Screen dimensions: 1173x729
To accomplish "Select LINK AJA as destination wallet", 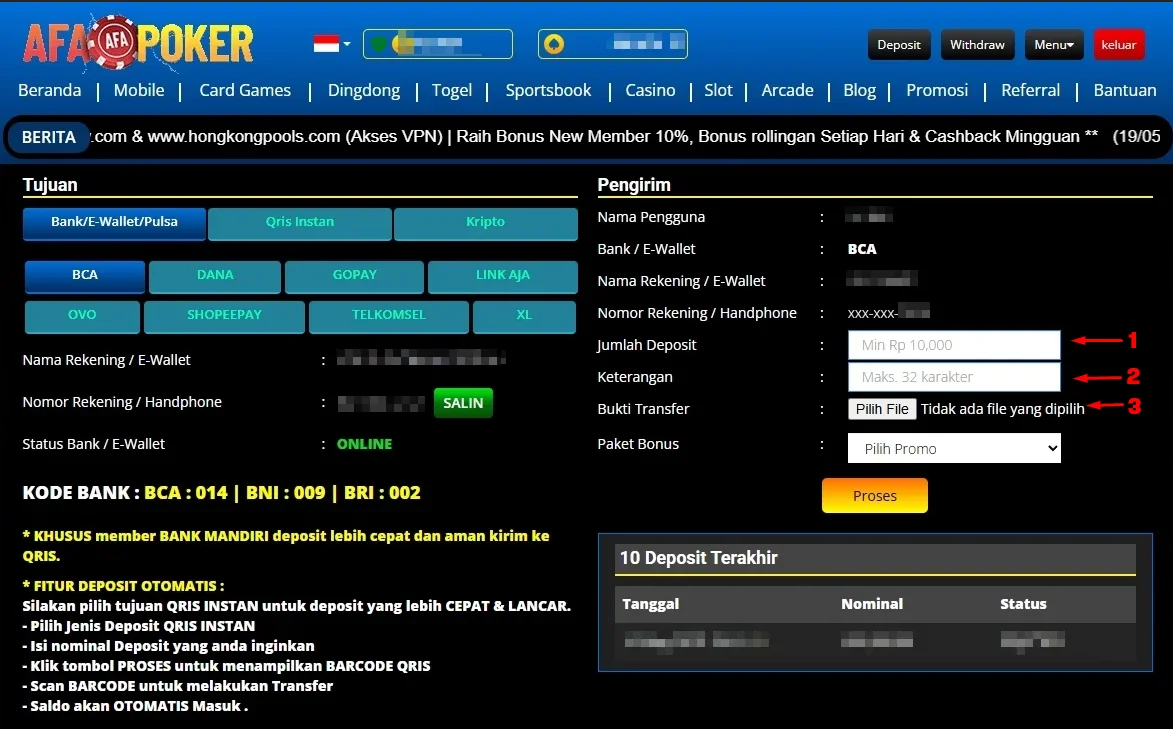I will [x=503, y=276].
